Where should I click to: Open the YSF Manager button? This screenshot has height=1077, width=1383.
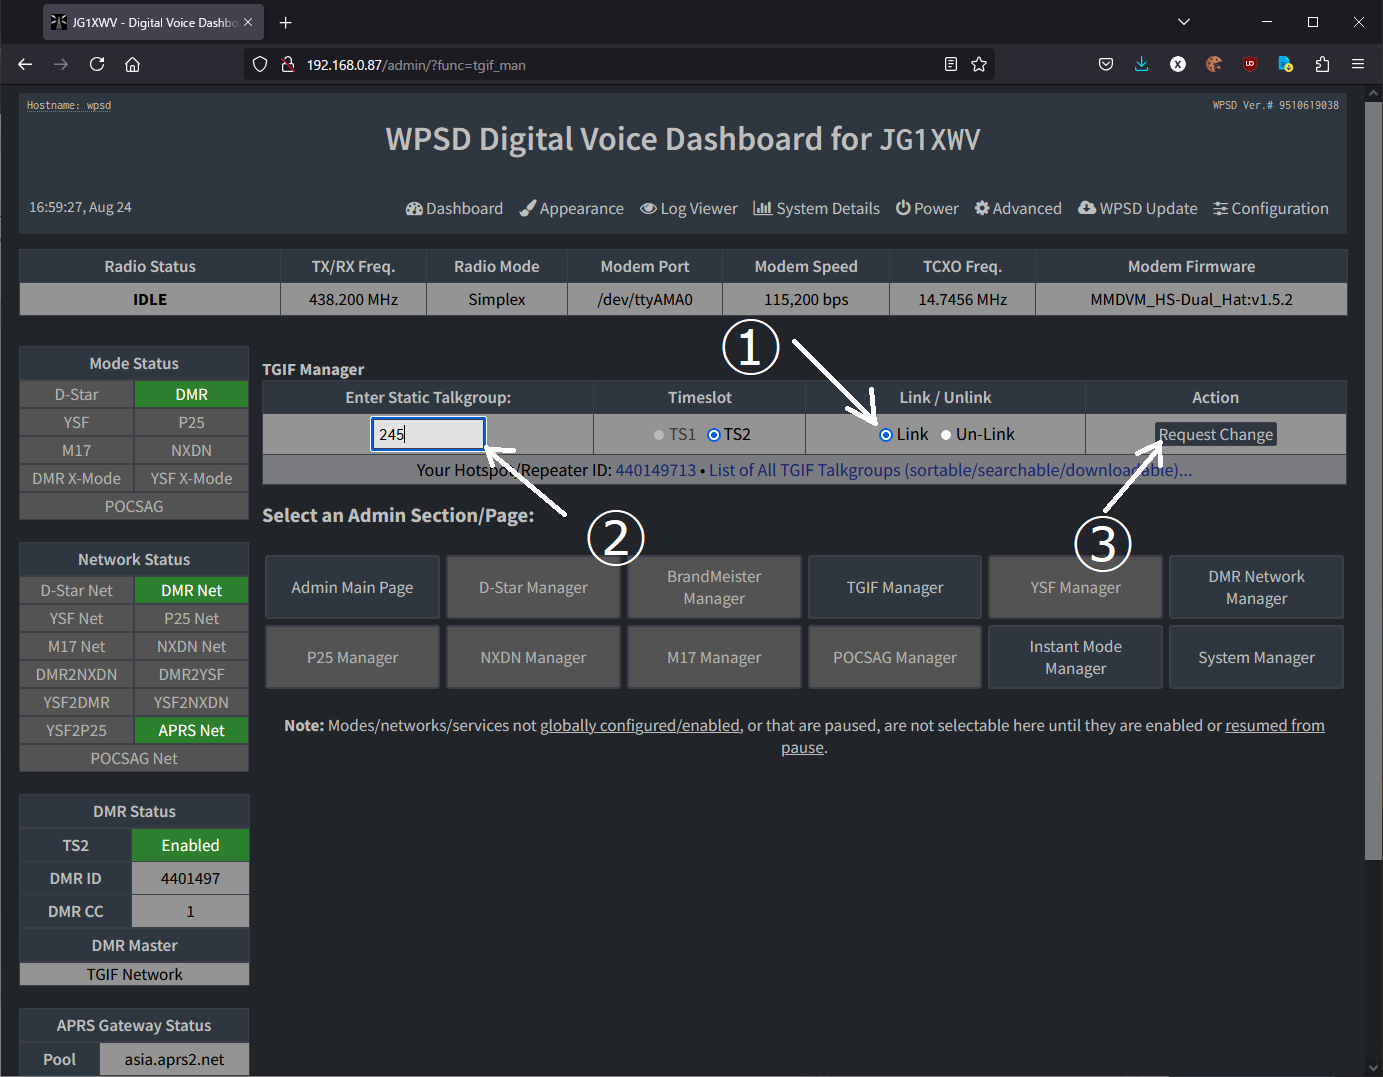pos(1076,587)
